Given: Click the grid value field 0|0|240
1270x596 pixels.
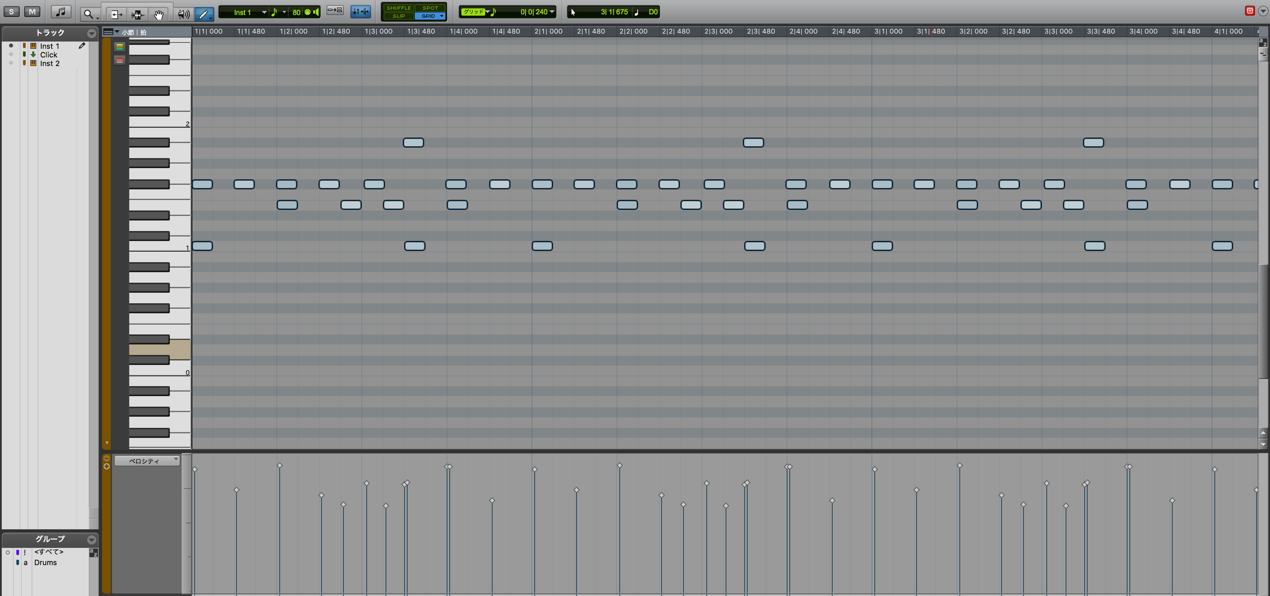Looking at the screenshot, I should point(533,12).
